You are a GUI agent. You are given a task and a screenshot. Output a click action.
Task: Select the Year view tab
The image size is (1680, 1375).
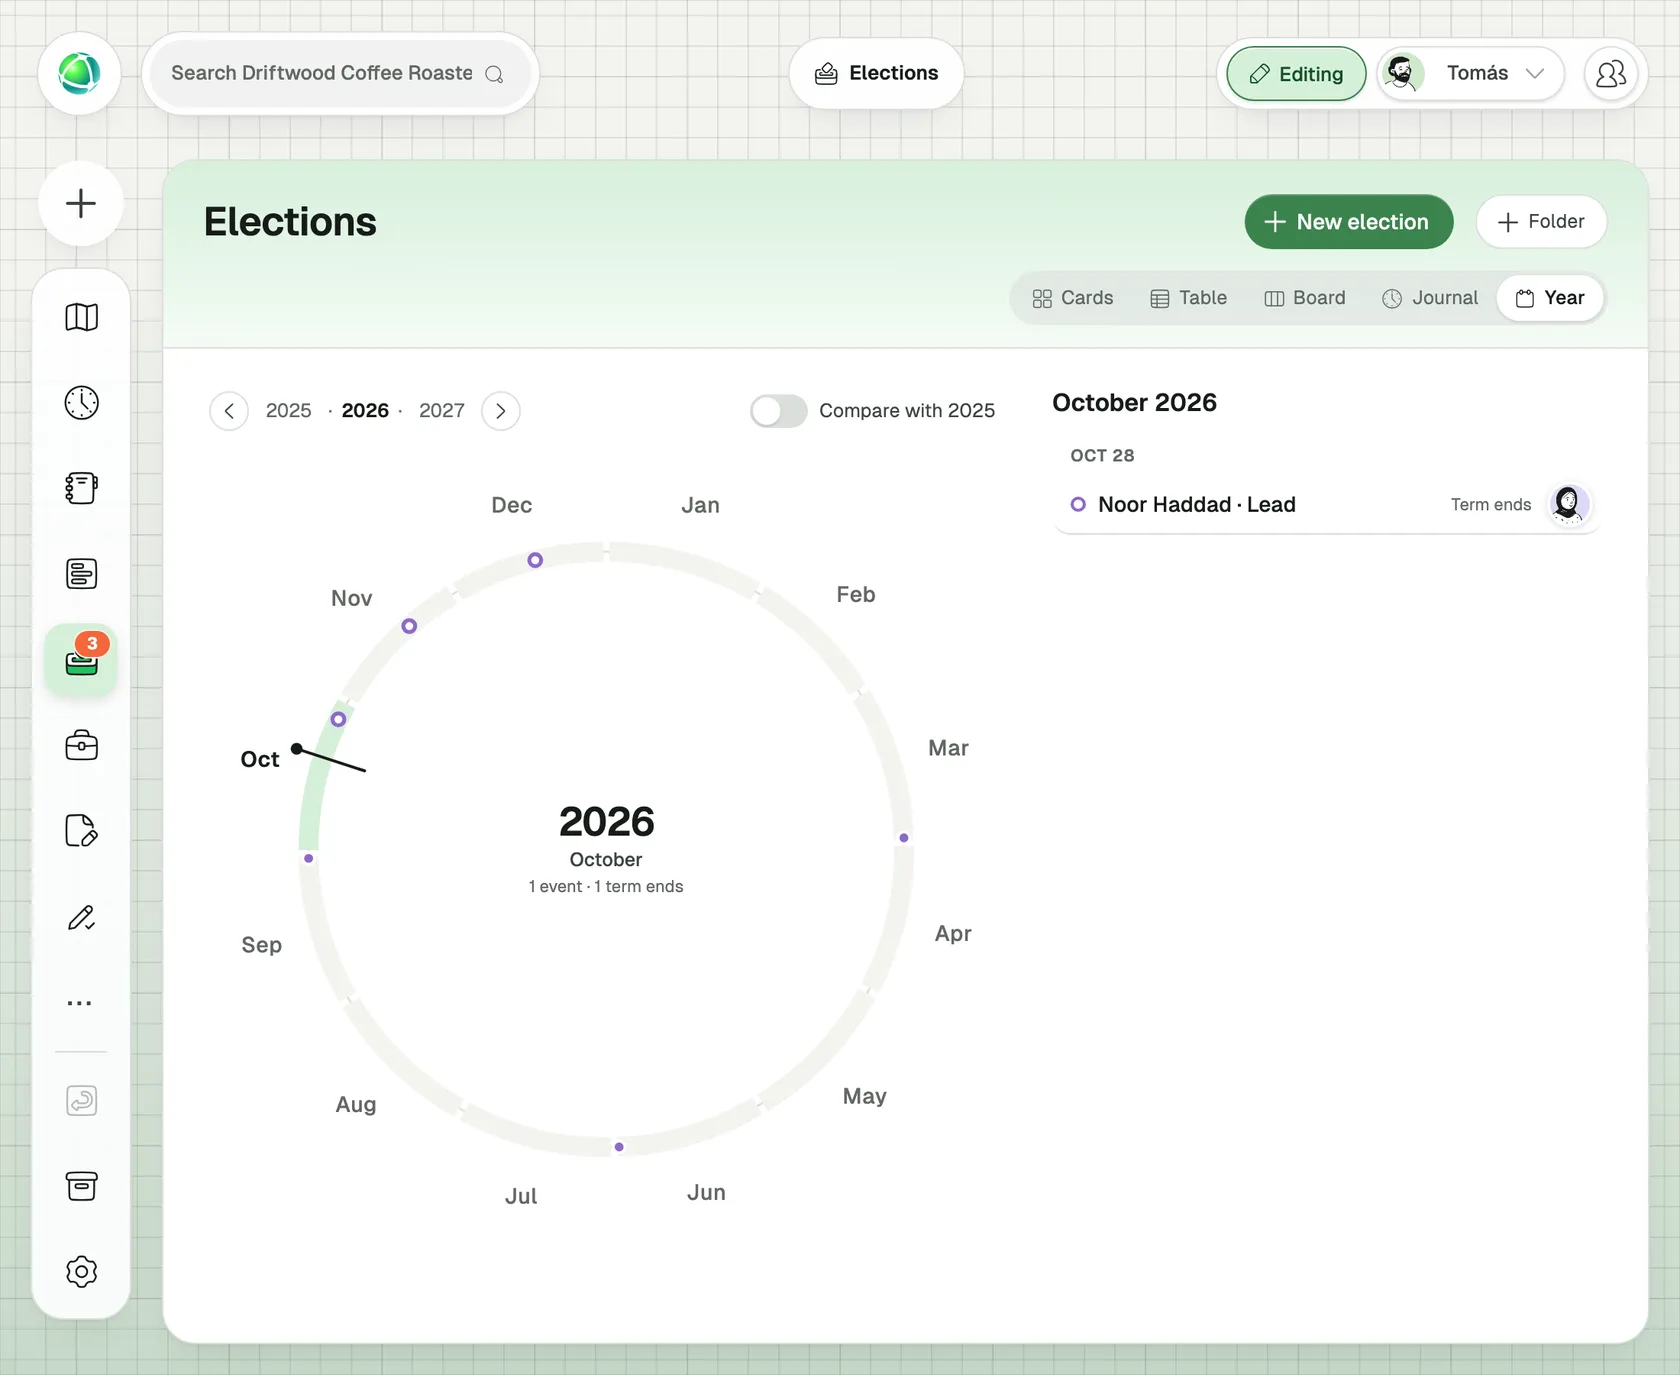point(1550,298)
